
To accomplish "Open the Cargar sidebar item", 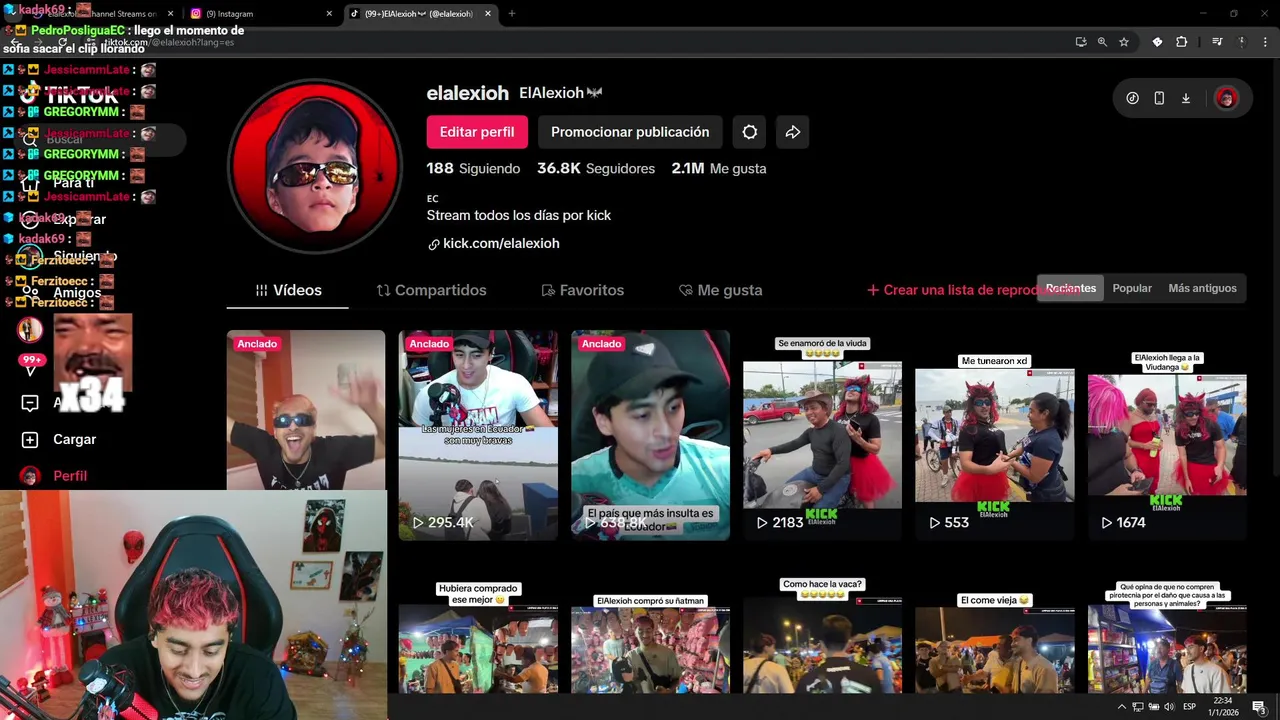I will pyautogui.click(x=60, y=439).
